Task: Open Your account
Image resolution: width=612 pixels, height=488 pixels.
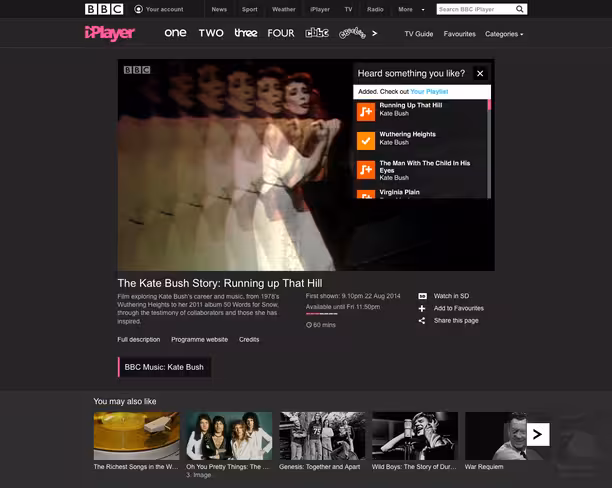Action: pos(164,9)
